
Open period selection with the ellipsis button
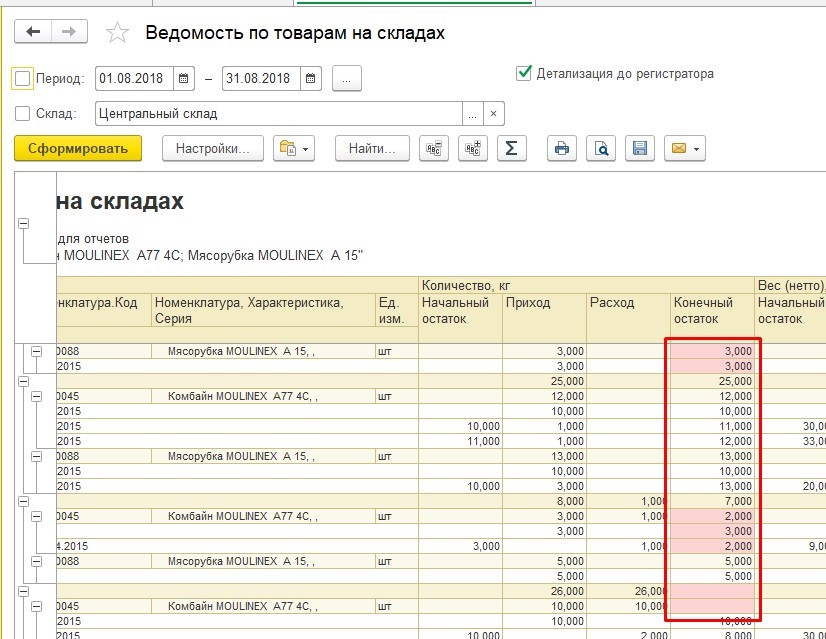coord(346,78)
